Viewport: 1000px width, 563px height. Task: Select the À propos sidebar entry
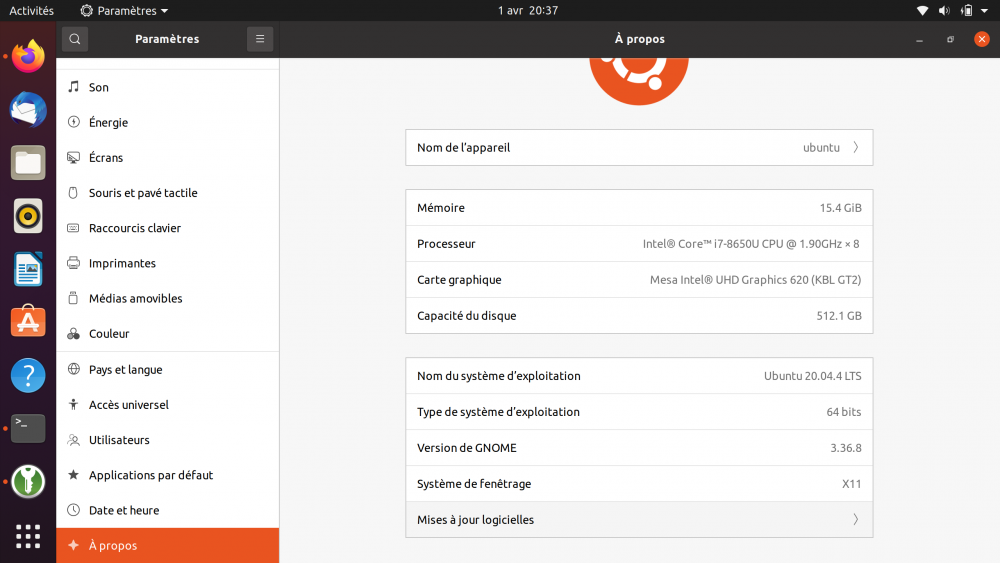click(x=168, y=545)
